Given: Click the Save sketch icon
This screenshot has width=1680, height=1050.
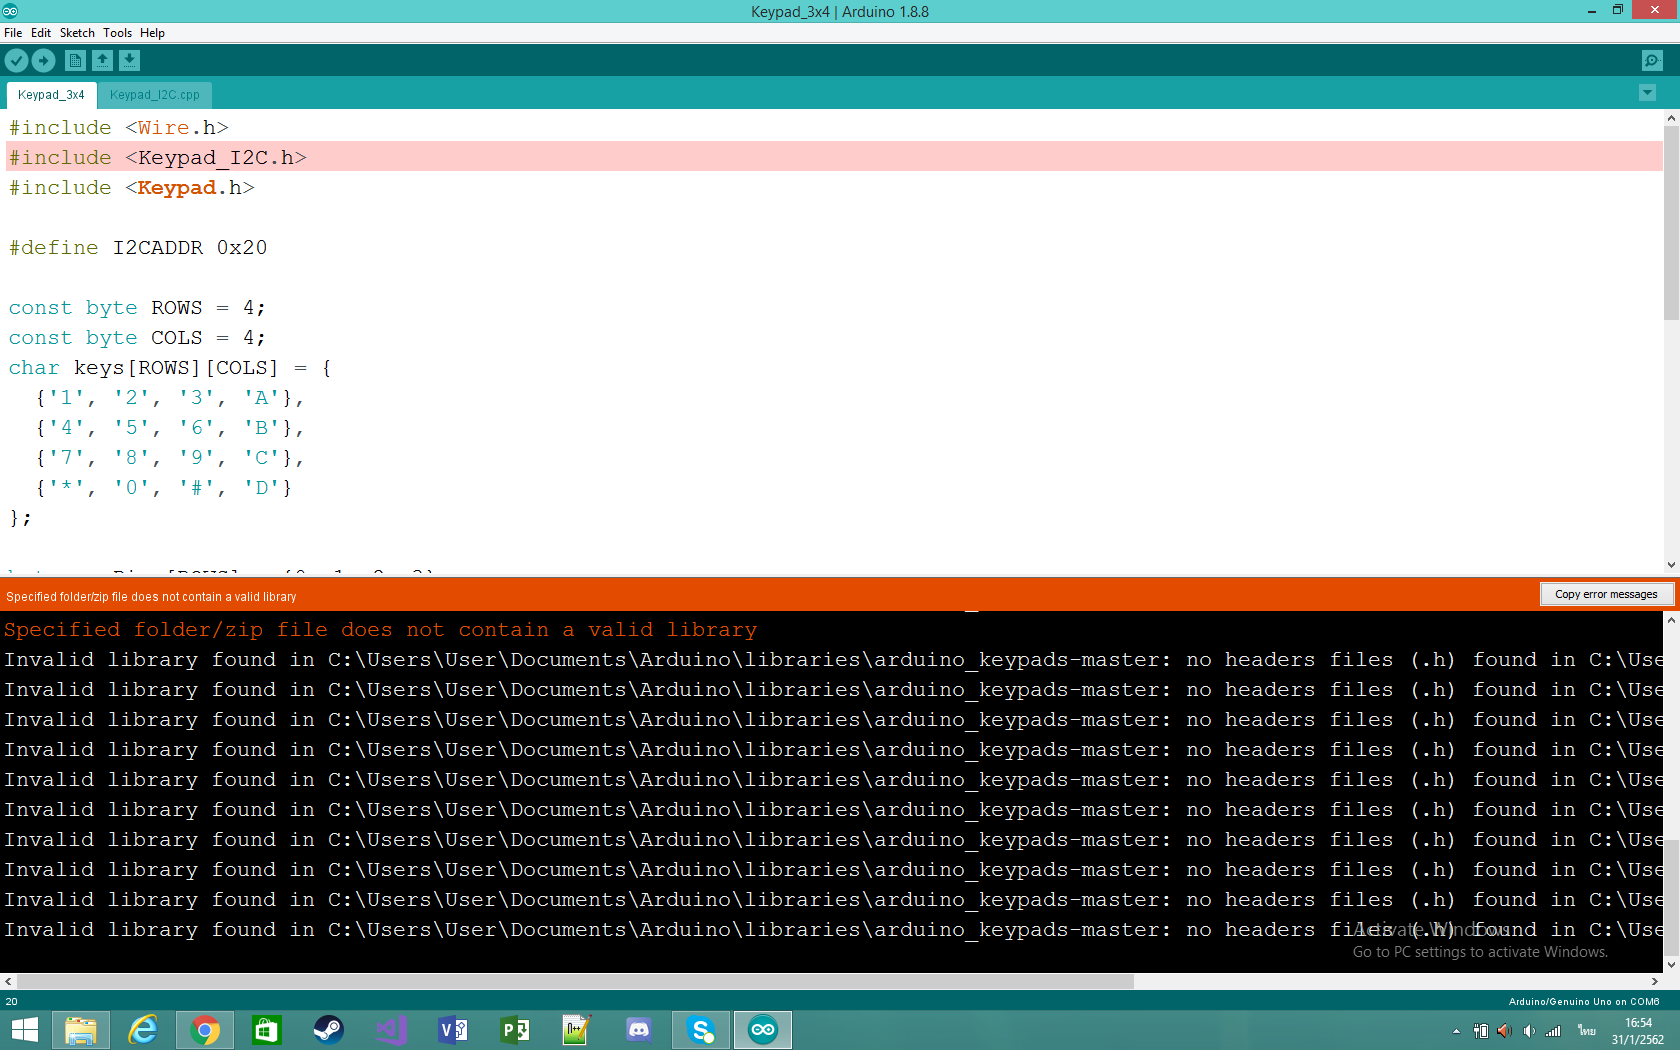Looking at the screenshot, I should tap(129, 61).
